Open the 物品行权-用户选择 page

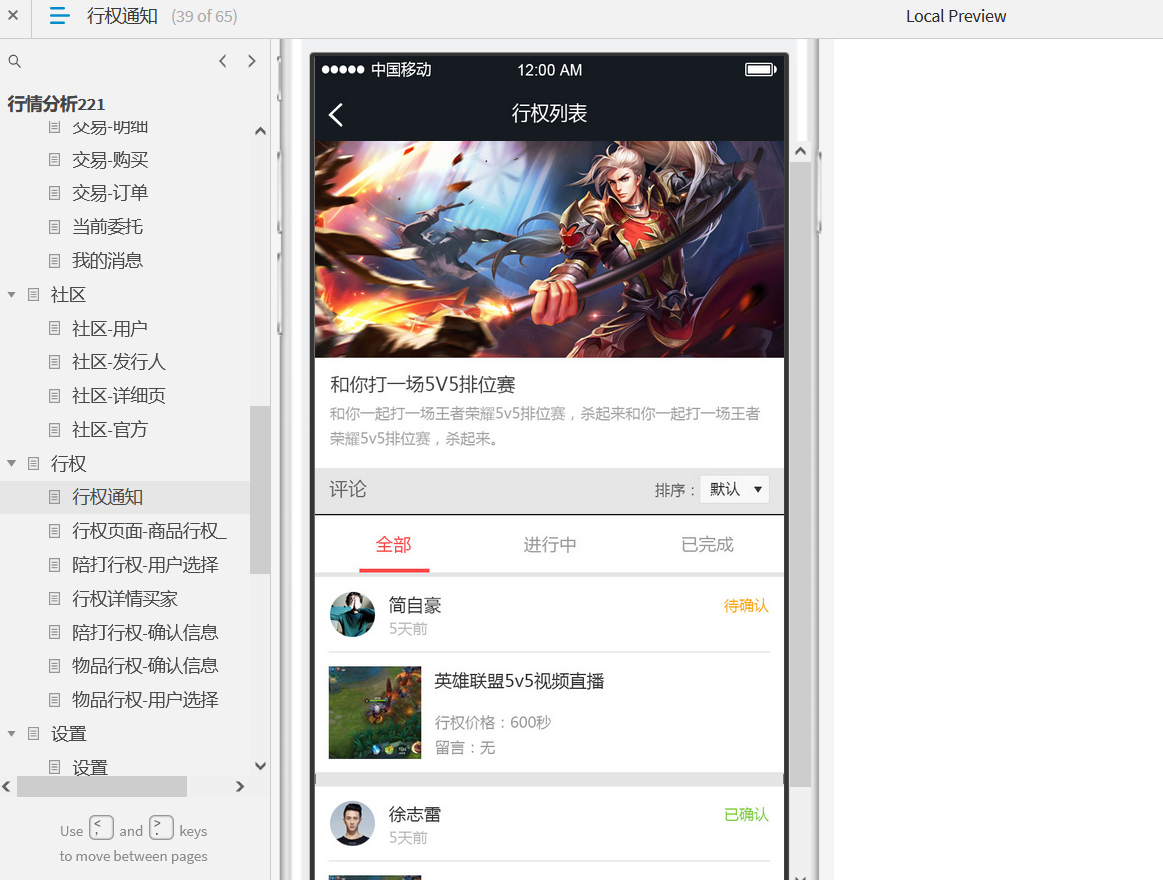tap(145, 700)
